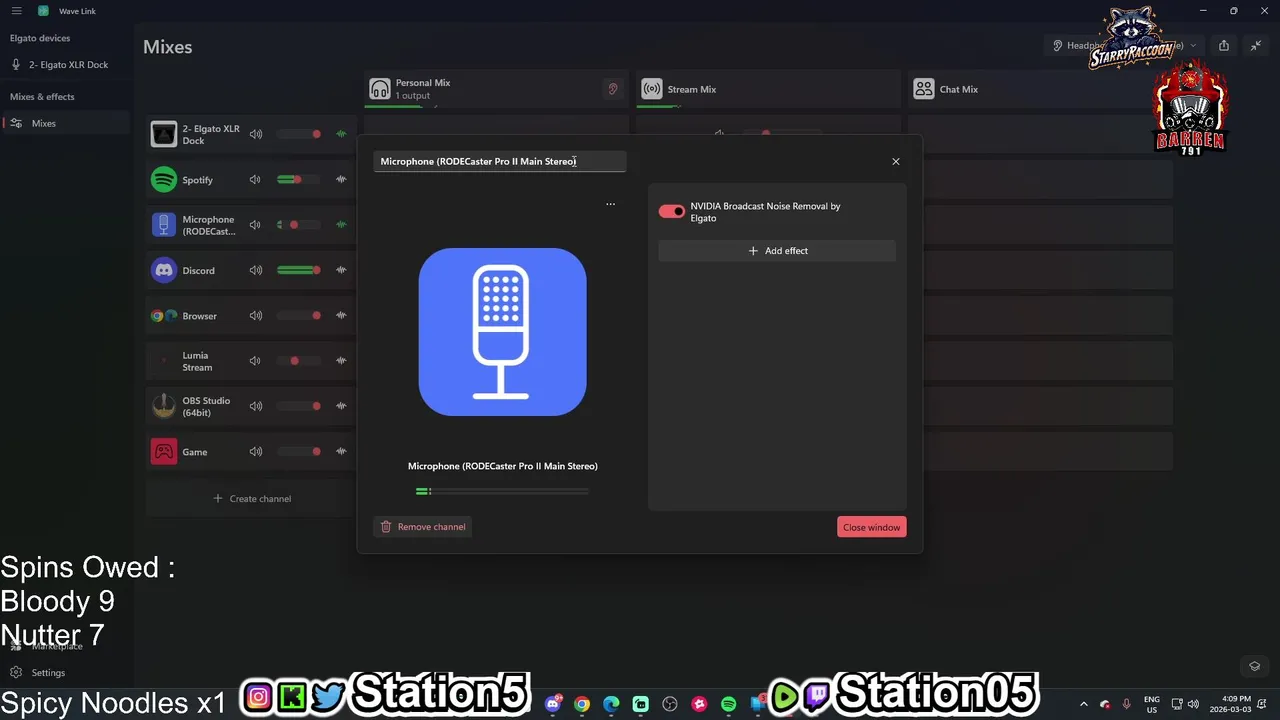Click the microphone level meter in the dialog
Viewport: 1280px width, 720px height.
coord(502,491)
